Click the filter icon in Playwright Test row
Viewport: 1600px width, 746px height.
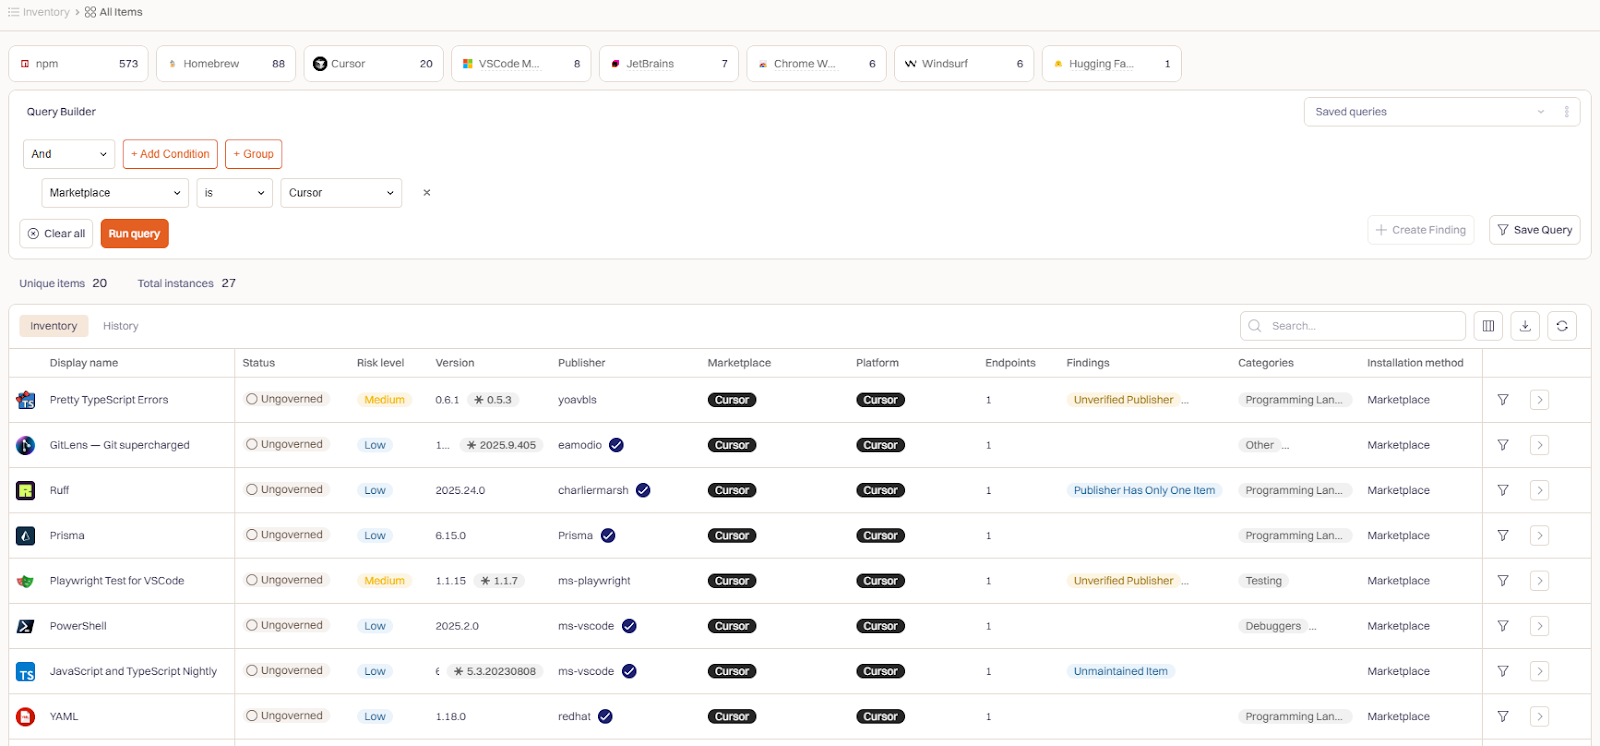tap(1503, 581)
